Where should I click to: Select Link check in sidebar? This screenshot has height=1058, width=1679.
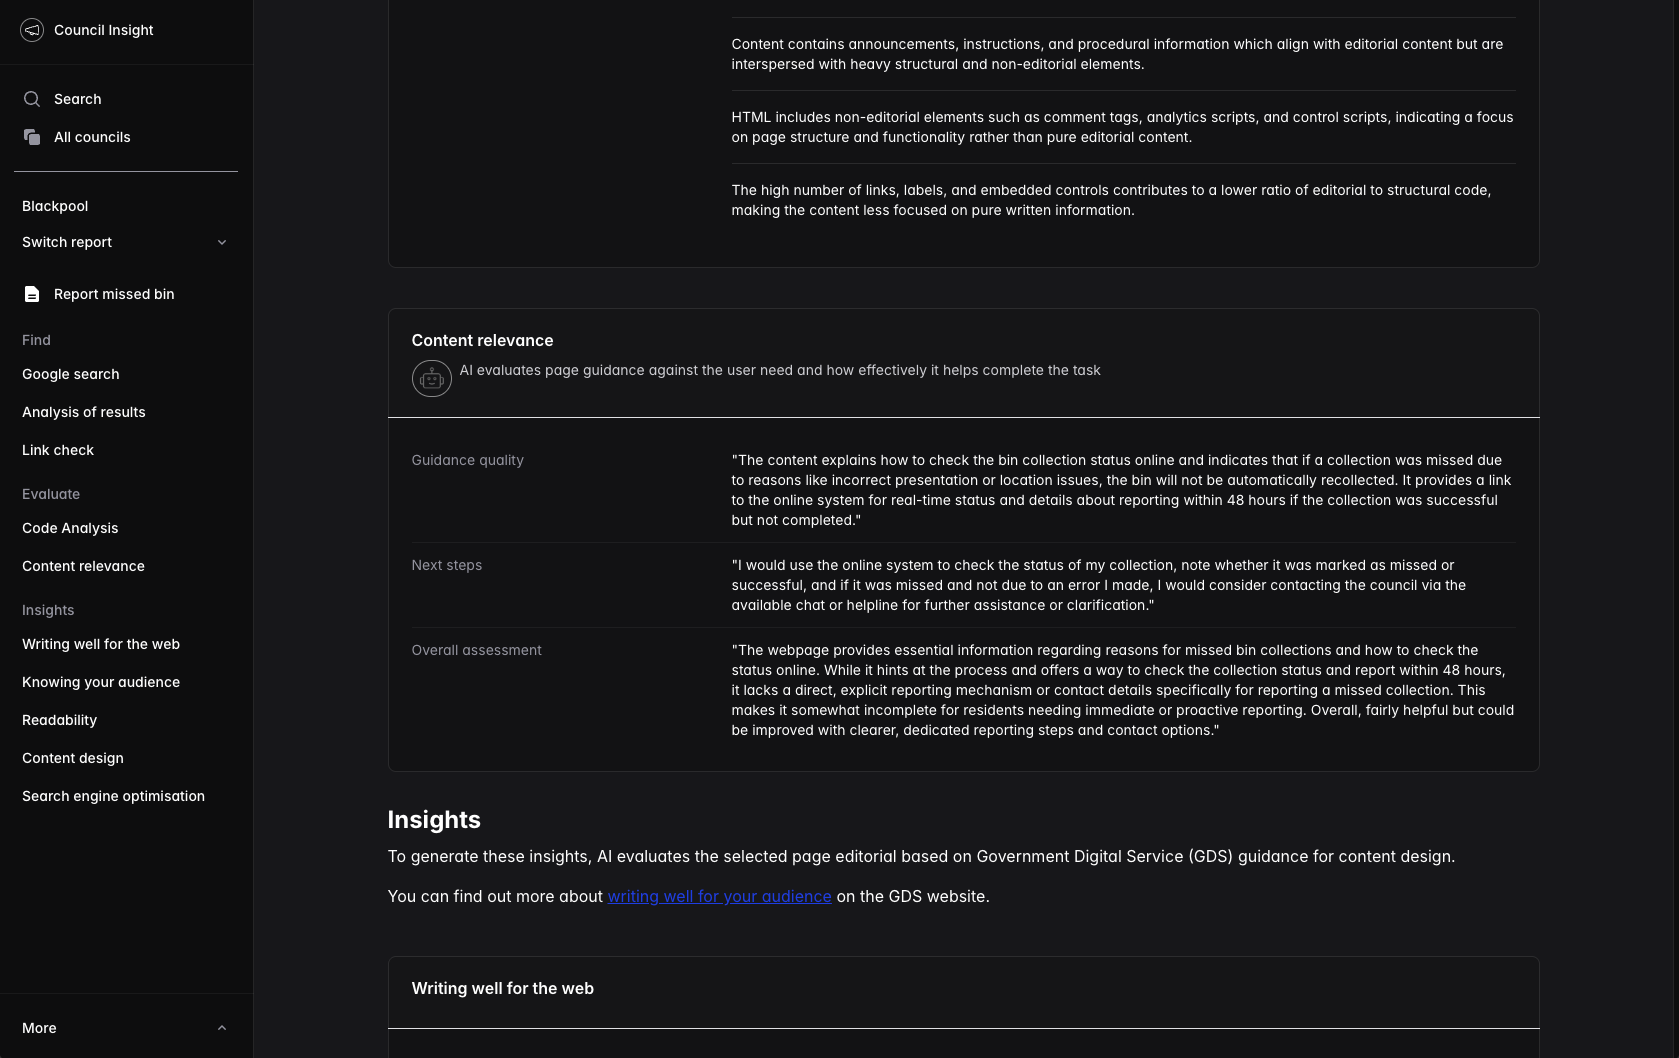coord(58,450)
